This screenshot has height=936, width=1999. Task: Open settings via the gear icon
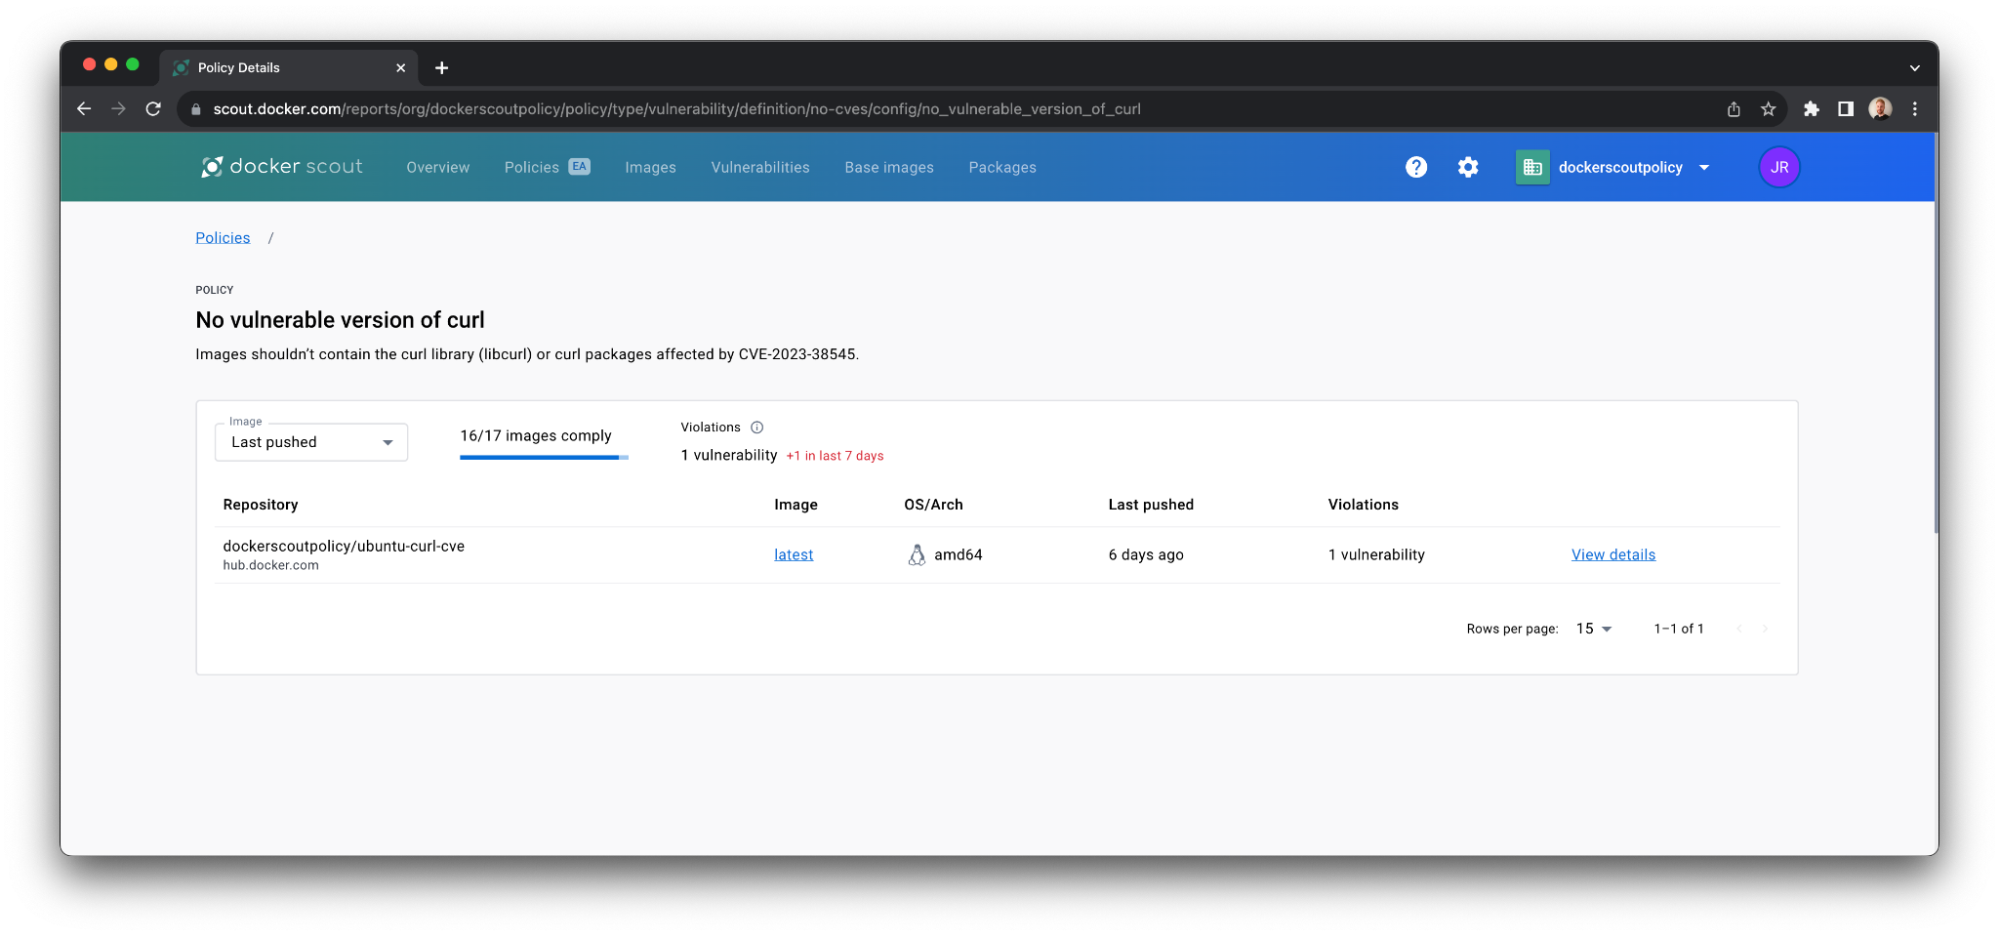(1467, 167)
